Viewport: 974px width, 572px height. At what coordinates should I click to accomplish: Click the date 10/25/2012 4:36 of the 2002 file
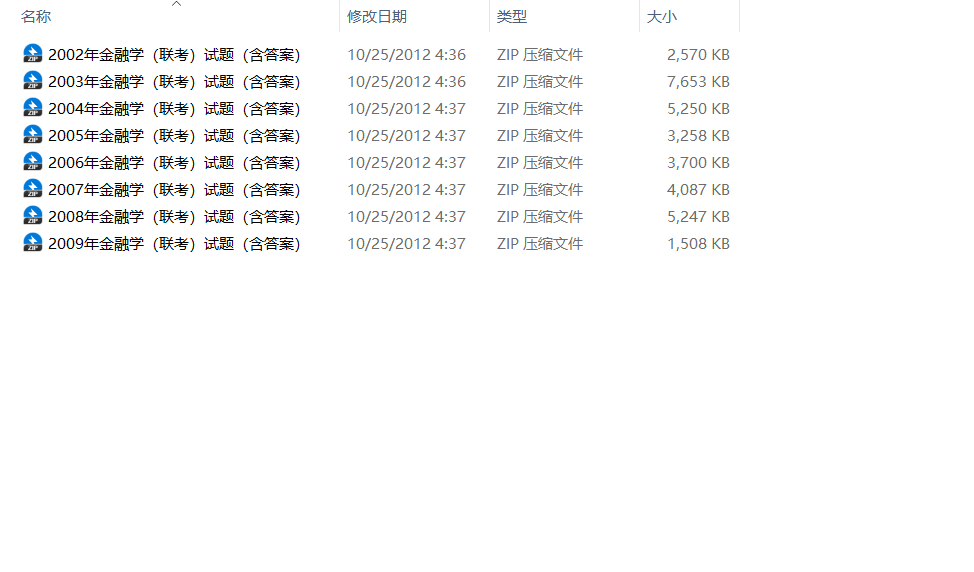406,55
